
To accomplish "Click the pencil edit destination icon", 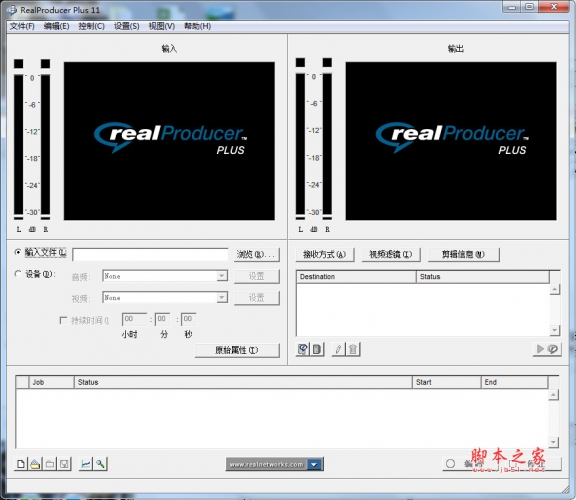I will pos(338,349).
